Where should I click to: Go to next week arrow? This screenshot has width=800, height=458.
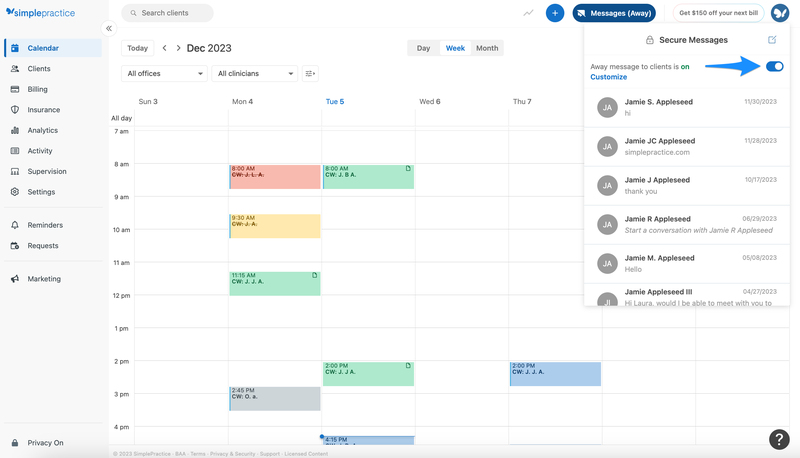pyautogui.click(x=178, y=48)
